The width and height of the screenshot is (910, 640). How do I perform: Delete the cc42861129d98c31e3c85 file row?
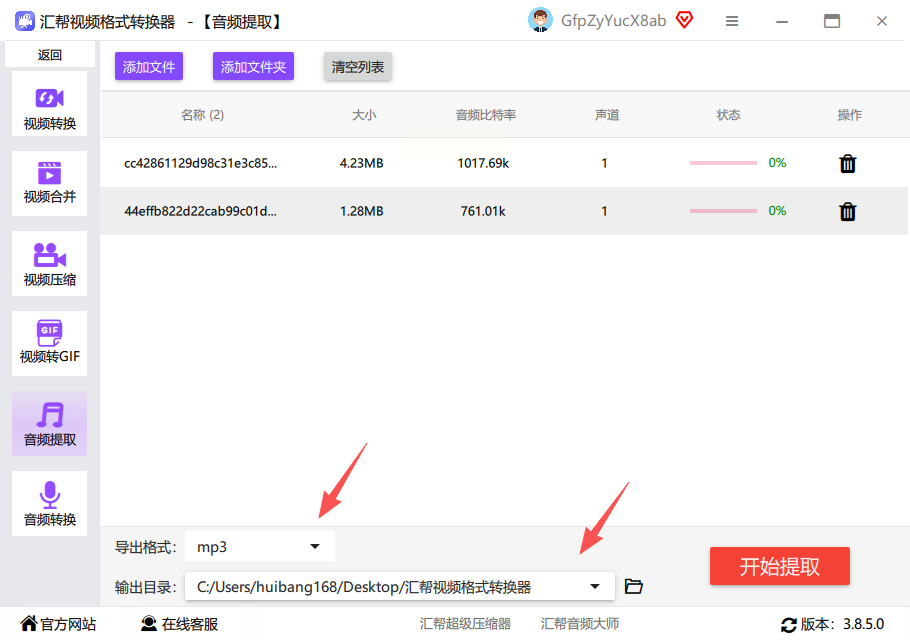[847, 164]
